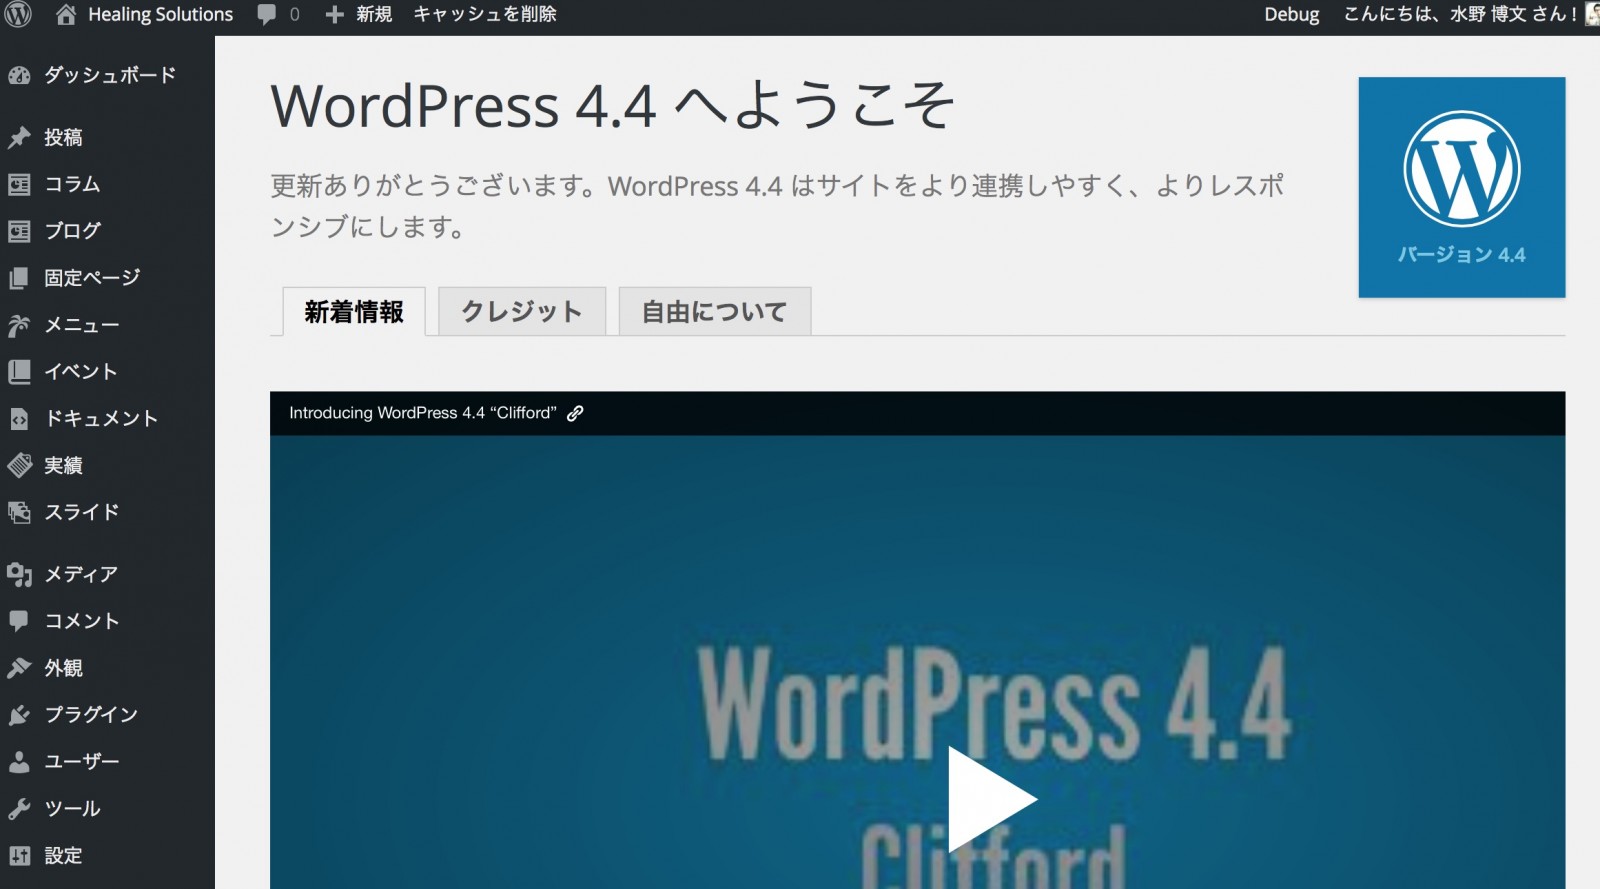This screenshot has width=1600, height=889.
Task: Click the プラグイン plug icon
Action: [19, 715]
